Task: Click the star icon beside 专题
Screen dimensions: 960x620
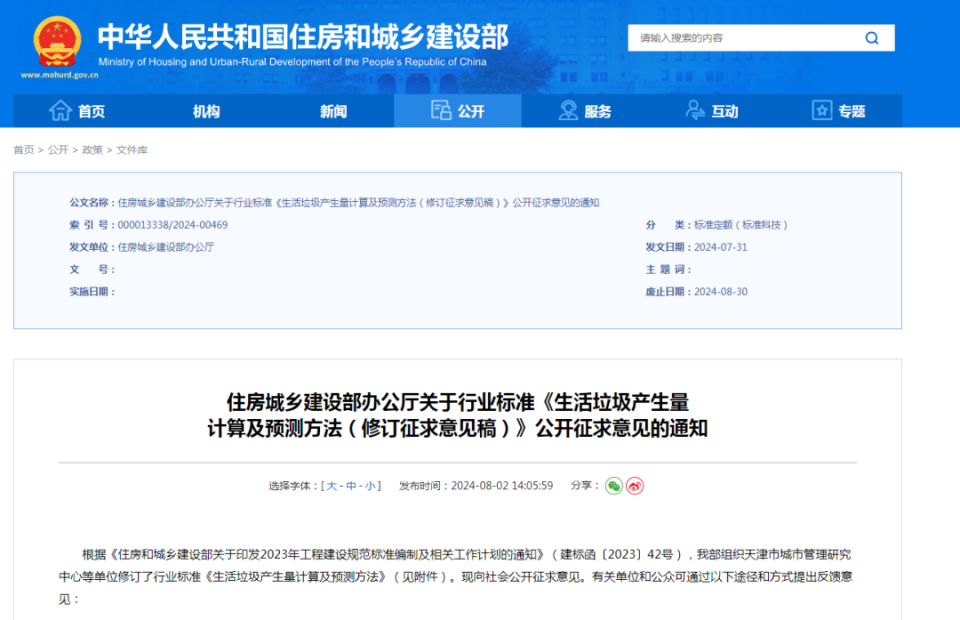Action: 823,111
